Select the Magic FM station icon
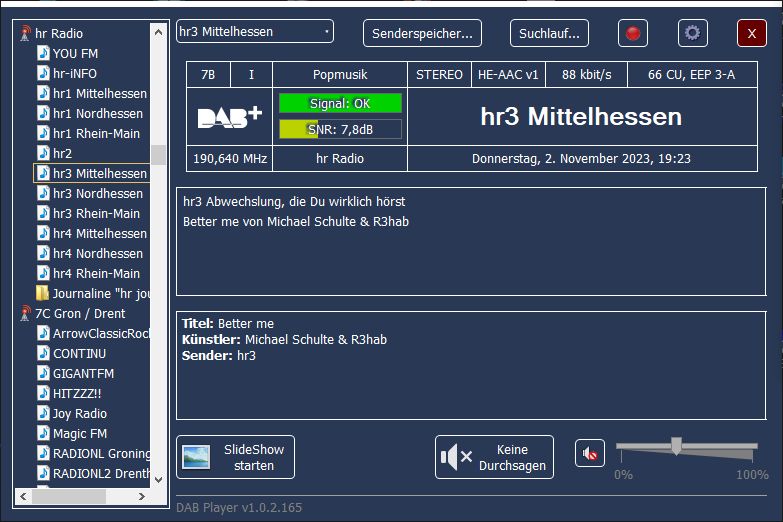 (x=43, y=433)
